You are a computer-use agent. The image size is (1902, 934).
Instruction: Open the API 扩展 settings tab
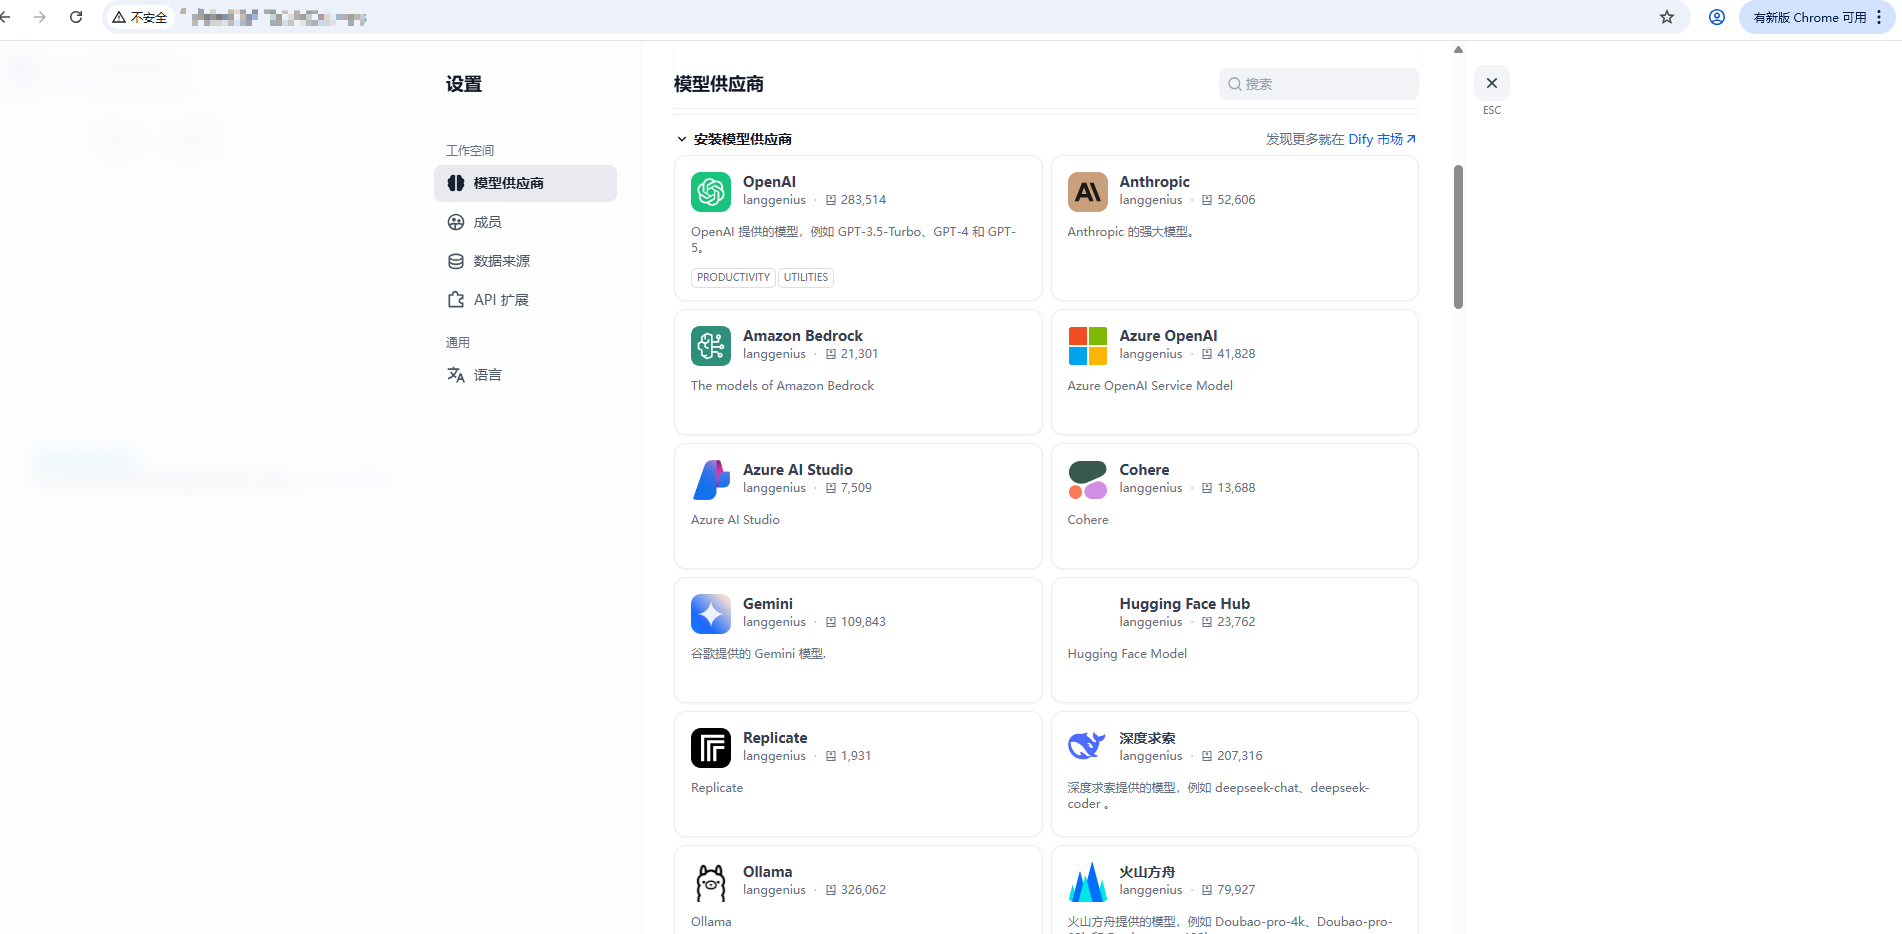click(525, 300)
